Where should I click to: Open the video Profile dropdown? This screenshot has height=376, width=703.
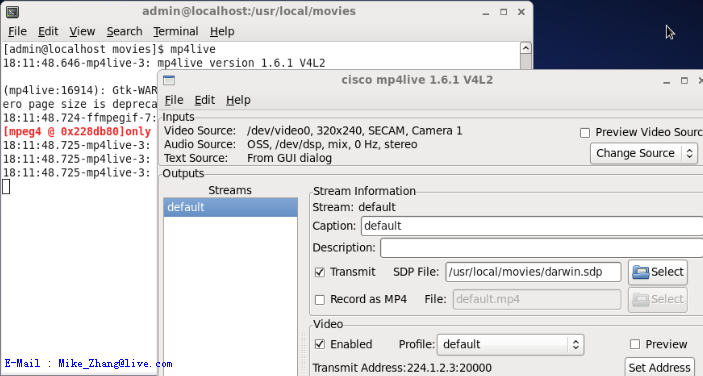(x=510, y=344)
